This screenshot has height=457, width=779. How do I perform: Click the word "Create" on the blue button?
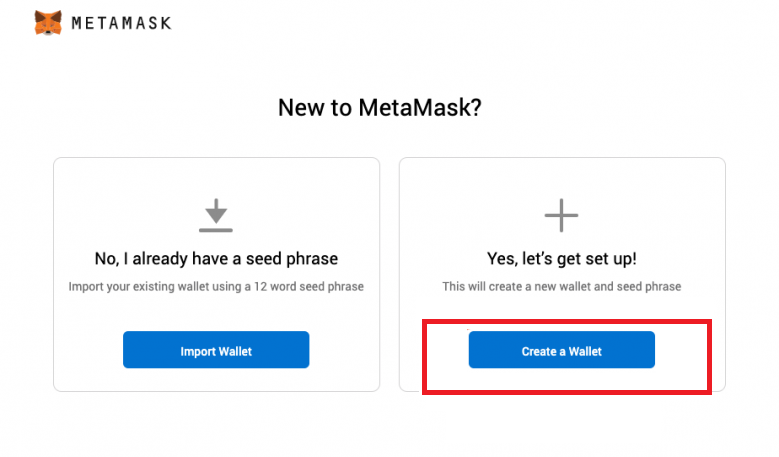[539, 352]
